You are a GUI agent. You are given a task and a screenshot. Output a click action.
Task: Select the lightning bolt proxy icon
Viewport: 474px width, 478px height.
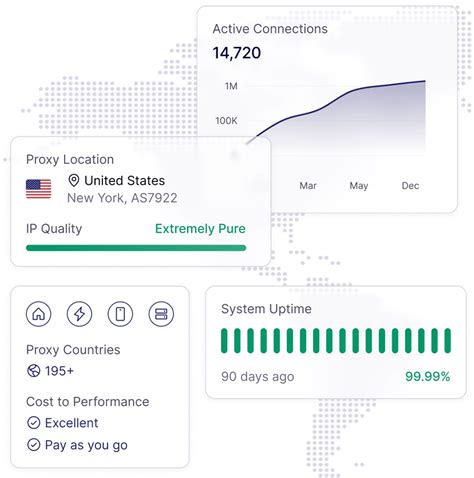point(79,314)
